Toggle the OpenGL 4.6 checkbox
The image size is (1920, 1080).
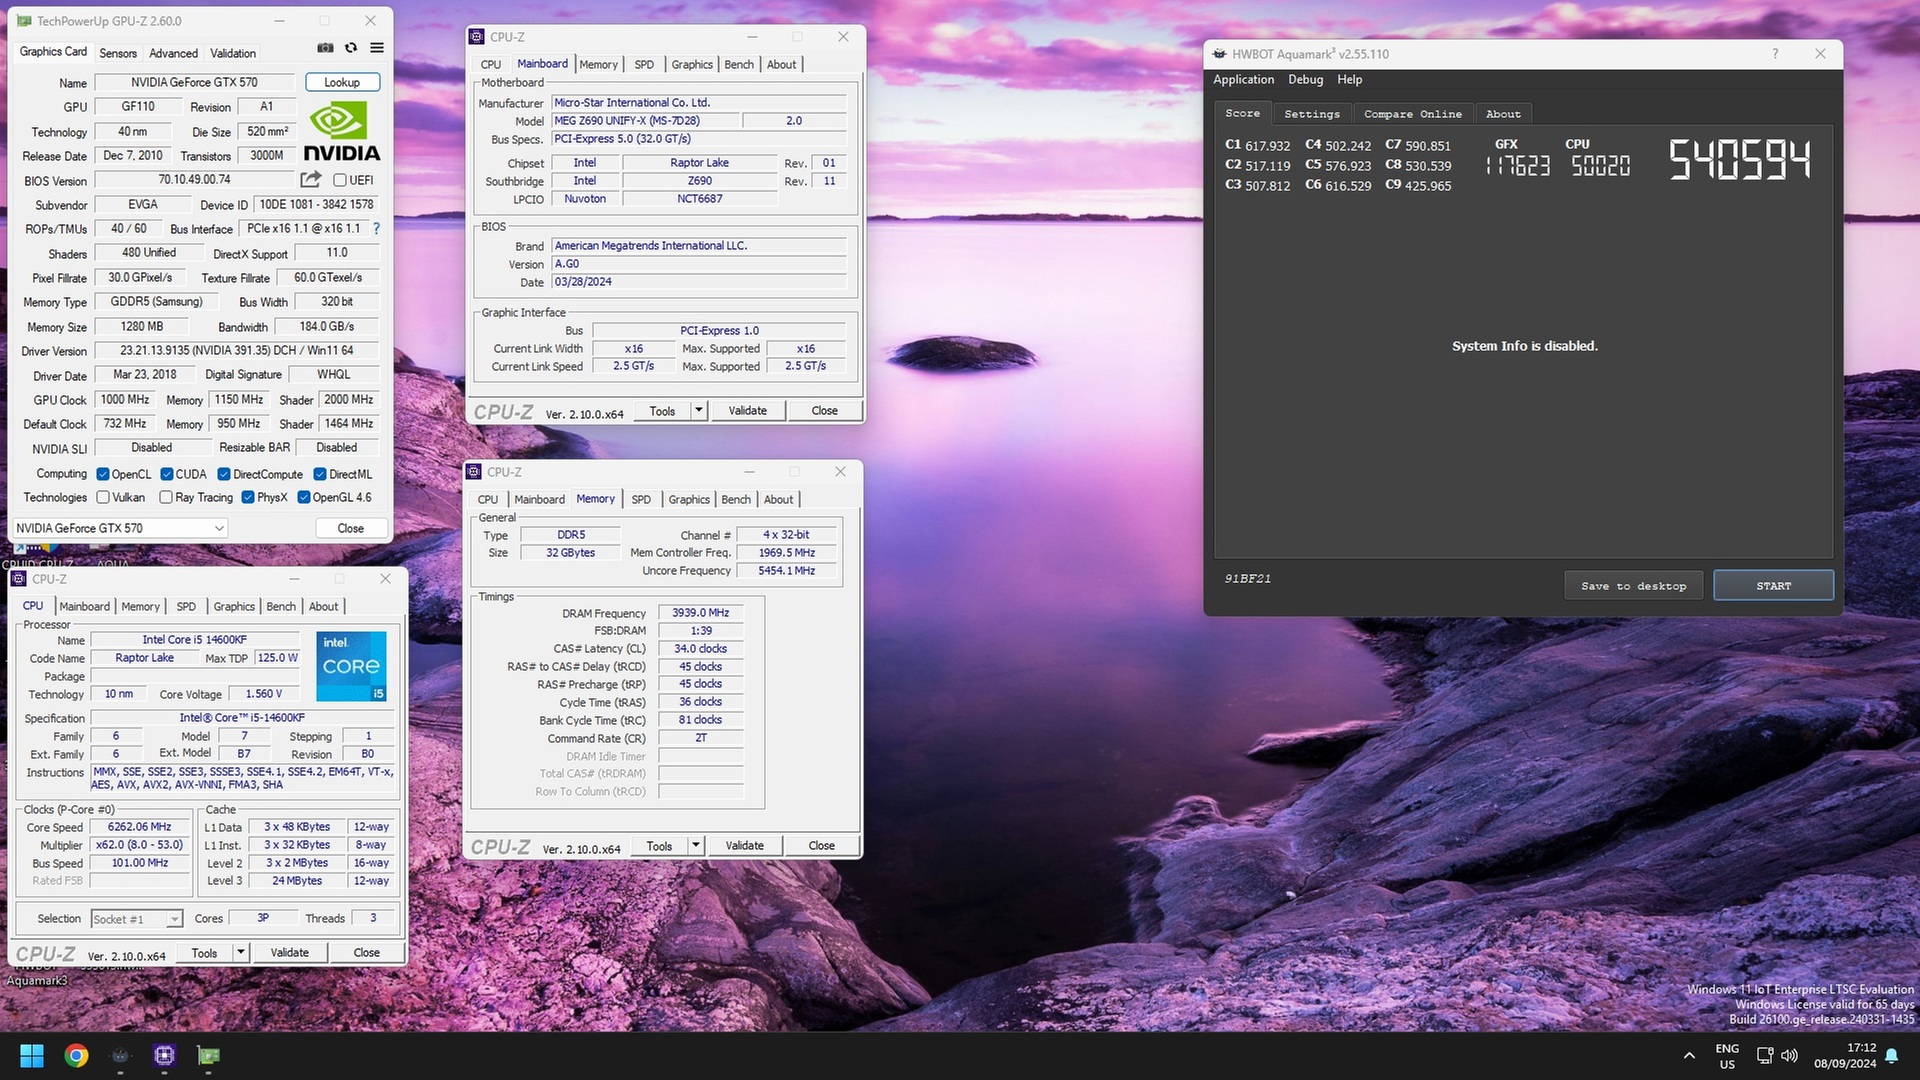coord(304,497)
